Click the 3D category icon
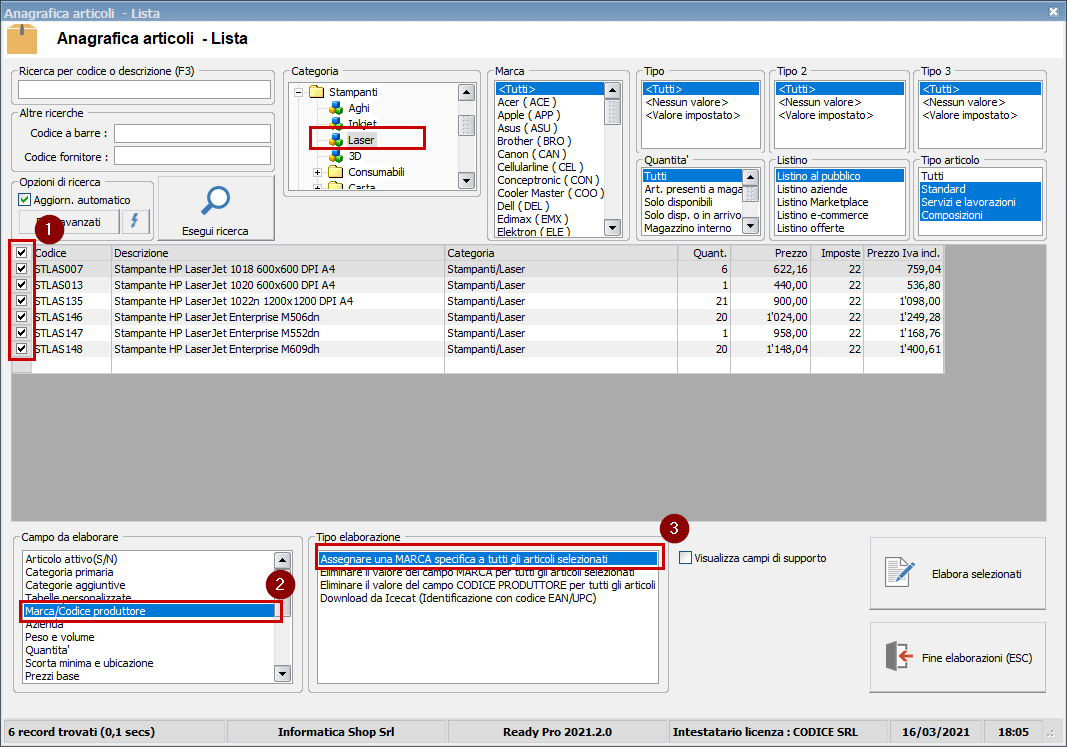Viewport: 1067px width, 747px height. click(336, 156)
